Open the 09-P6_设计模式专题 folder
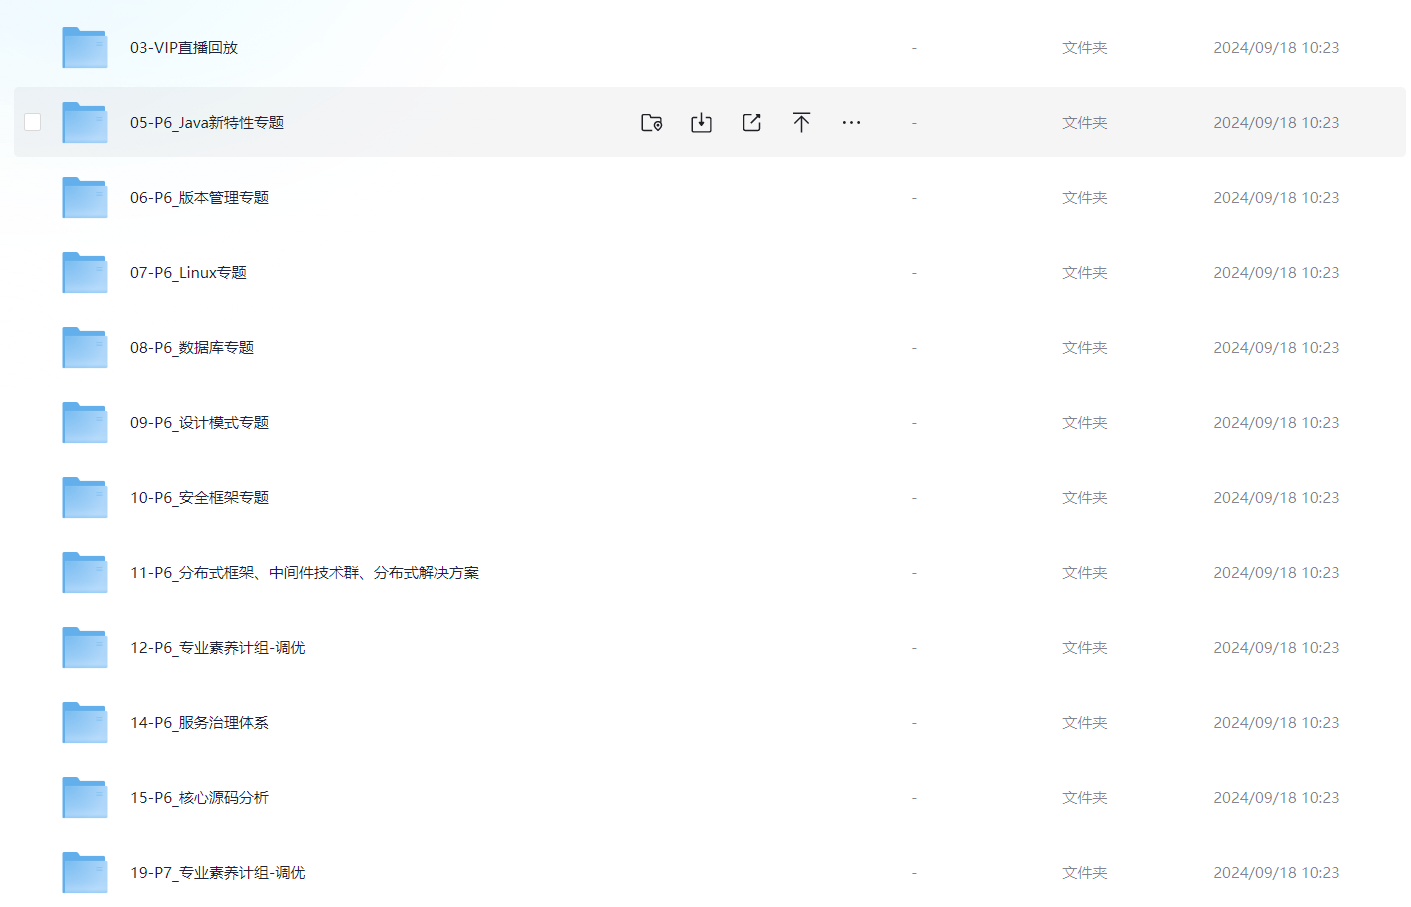Viewport: 1411px width, 907px height. click(x=199, y=423)
